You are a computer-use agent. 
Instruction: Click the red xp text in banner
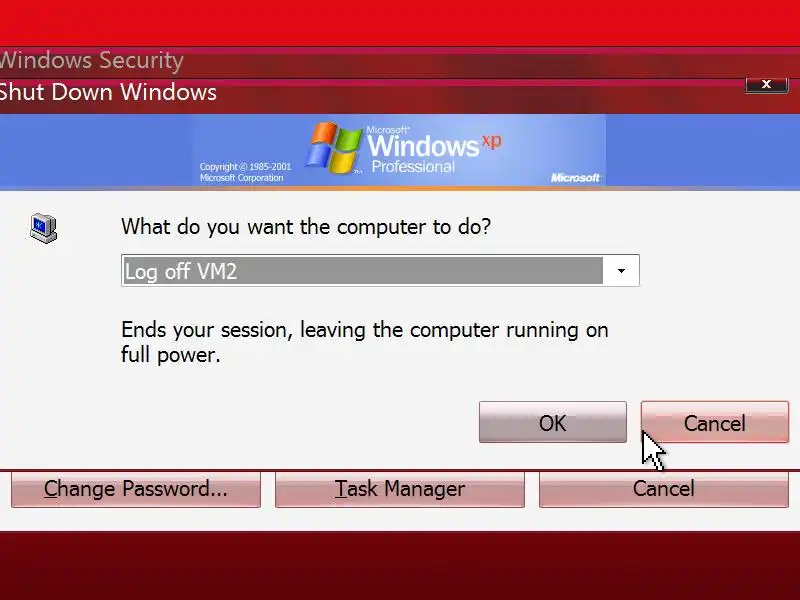[x=491, y=141]
